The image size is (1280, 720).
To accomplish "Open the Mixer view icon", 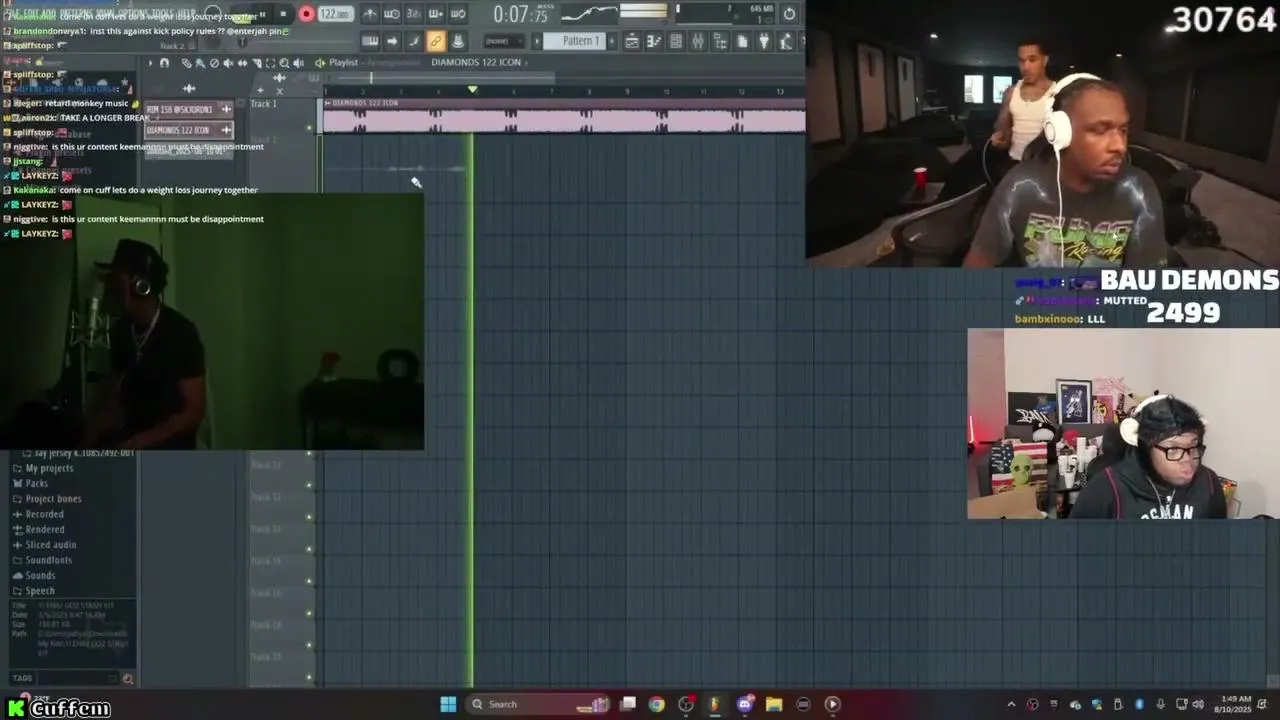I will (698, 41).
